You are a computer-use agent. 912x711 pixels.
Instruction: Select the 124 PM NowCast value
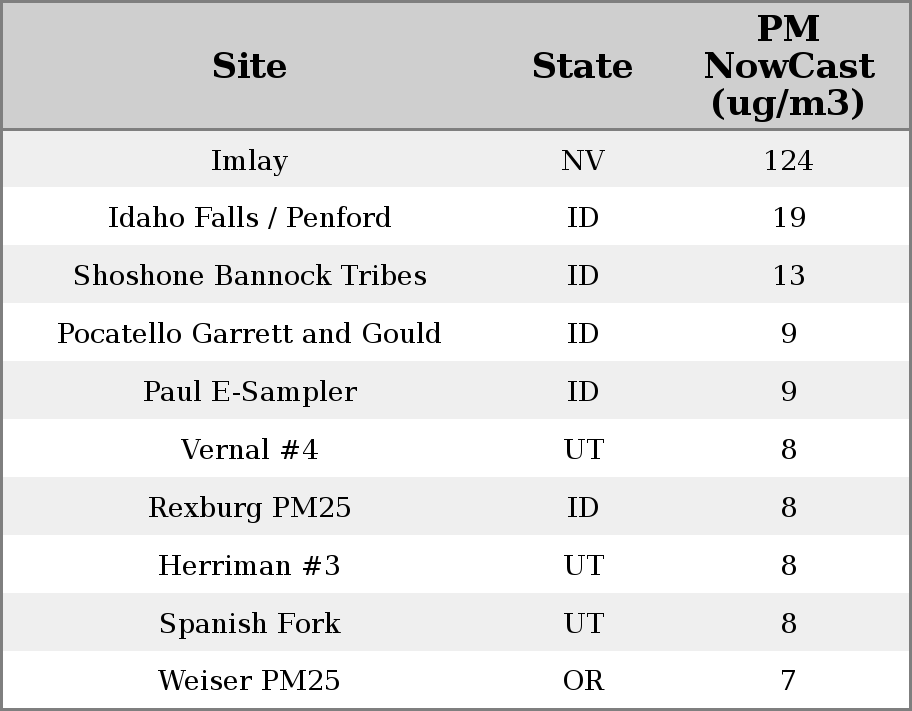(x=788, y=161)
